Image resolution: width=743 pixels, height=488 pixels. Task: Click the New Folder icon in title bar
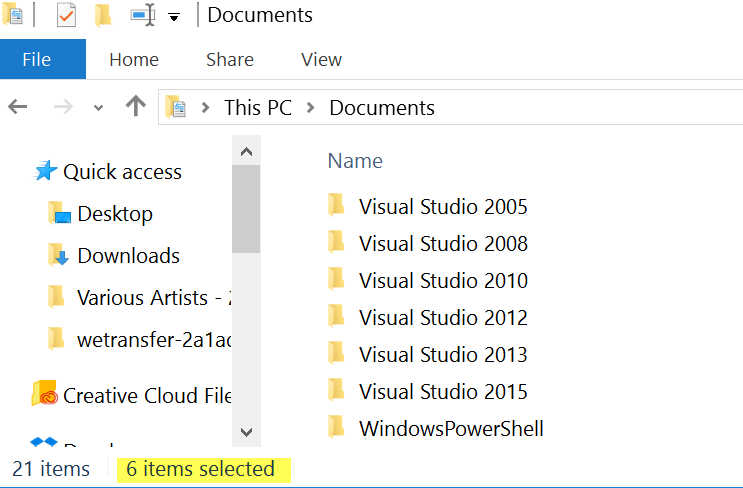(x=103, y=15)
